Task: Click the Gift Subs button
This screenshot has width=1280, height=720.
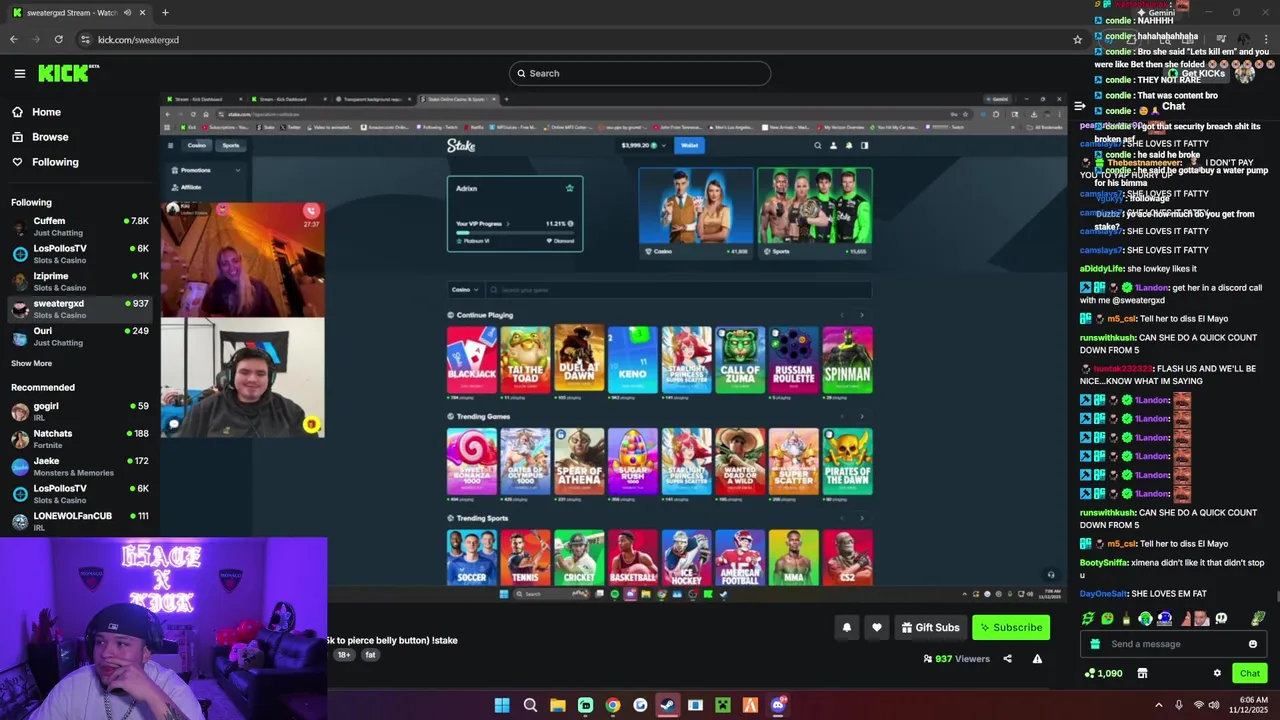Action: click(930, 627)
